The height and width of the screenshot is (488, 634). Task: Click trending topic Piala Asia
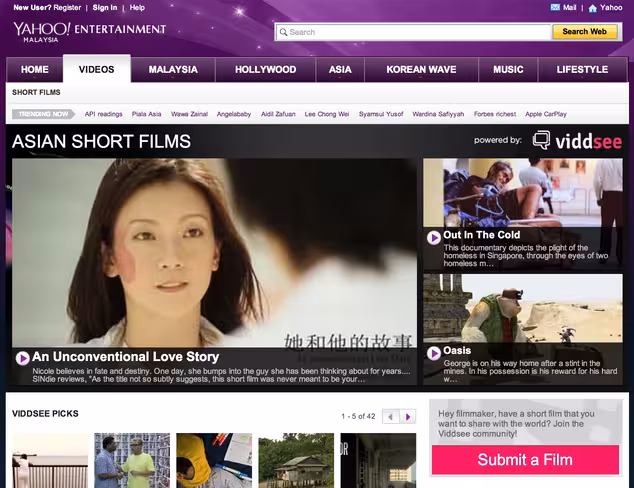[146, 114]
